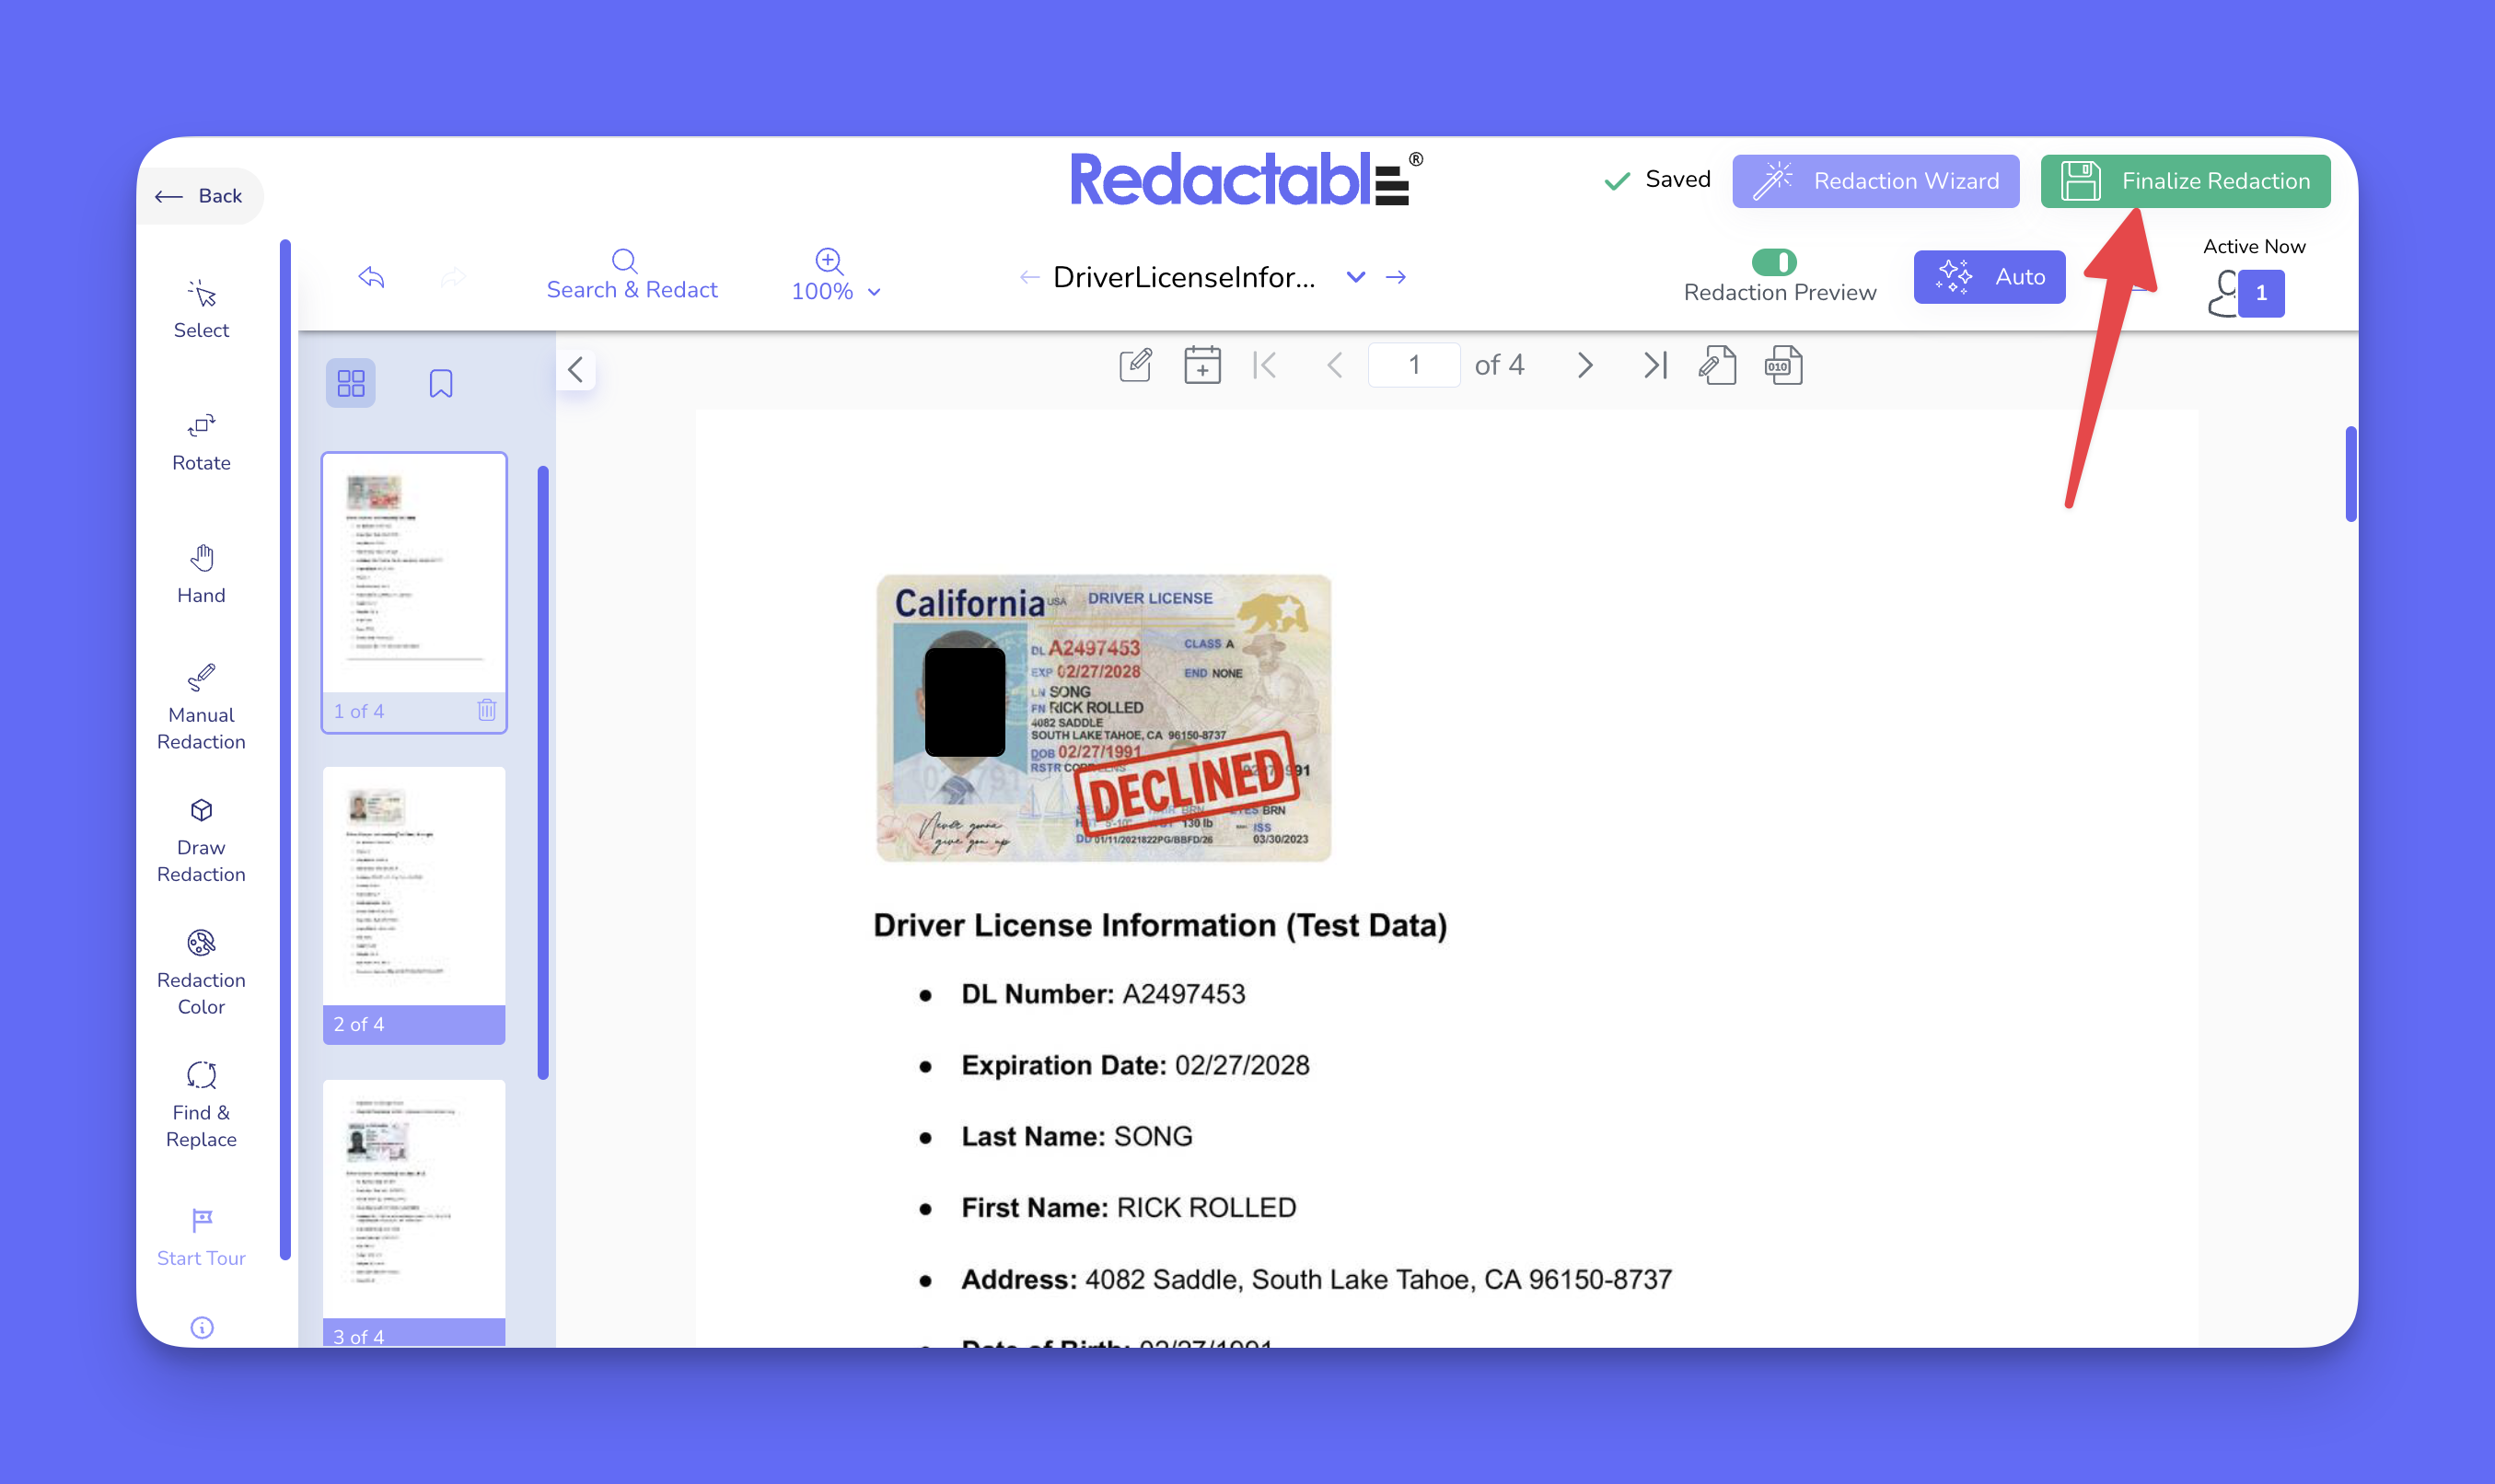2495x1484 pixels.
Task: Select the Rotate tool
Action: coord(201,442)
